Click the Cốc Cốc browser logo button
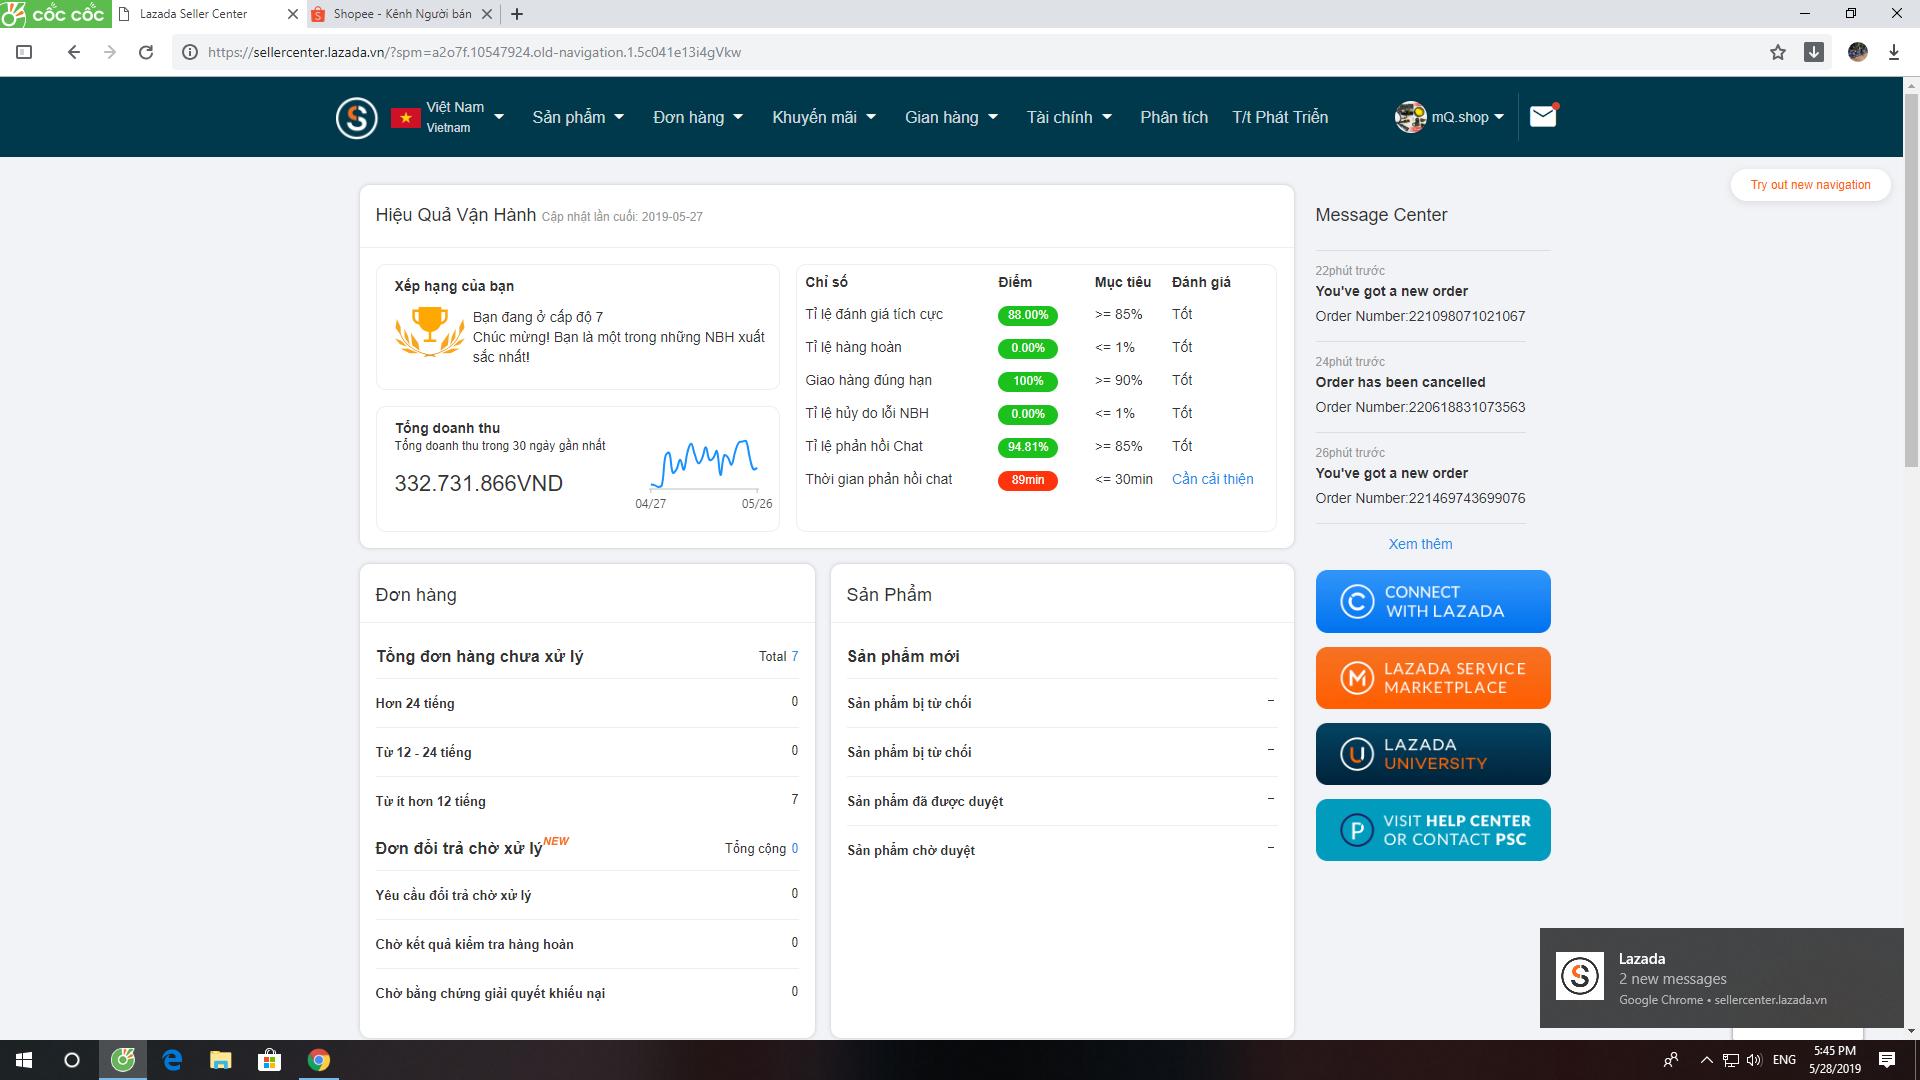The height and width of the screenshot is (1080, 1920). 56,14
